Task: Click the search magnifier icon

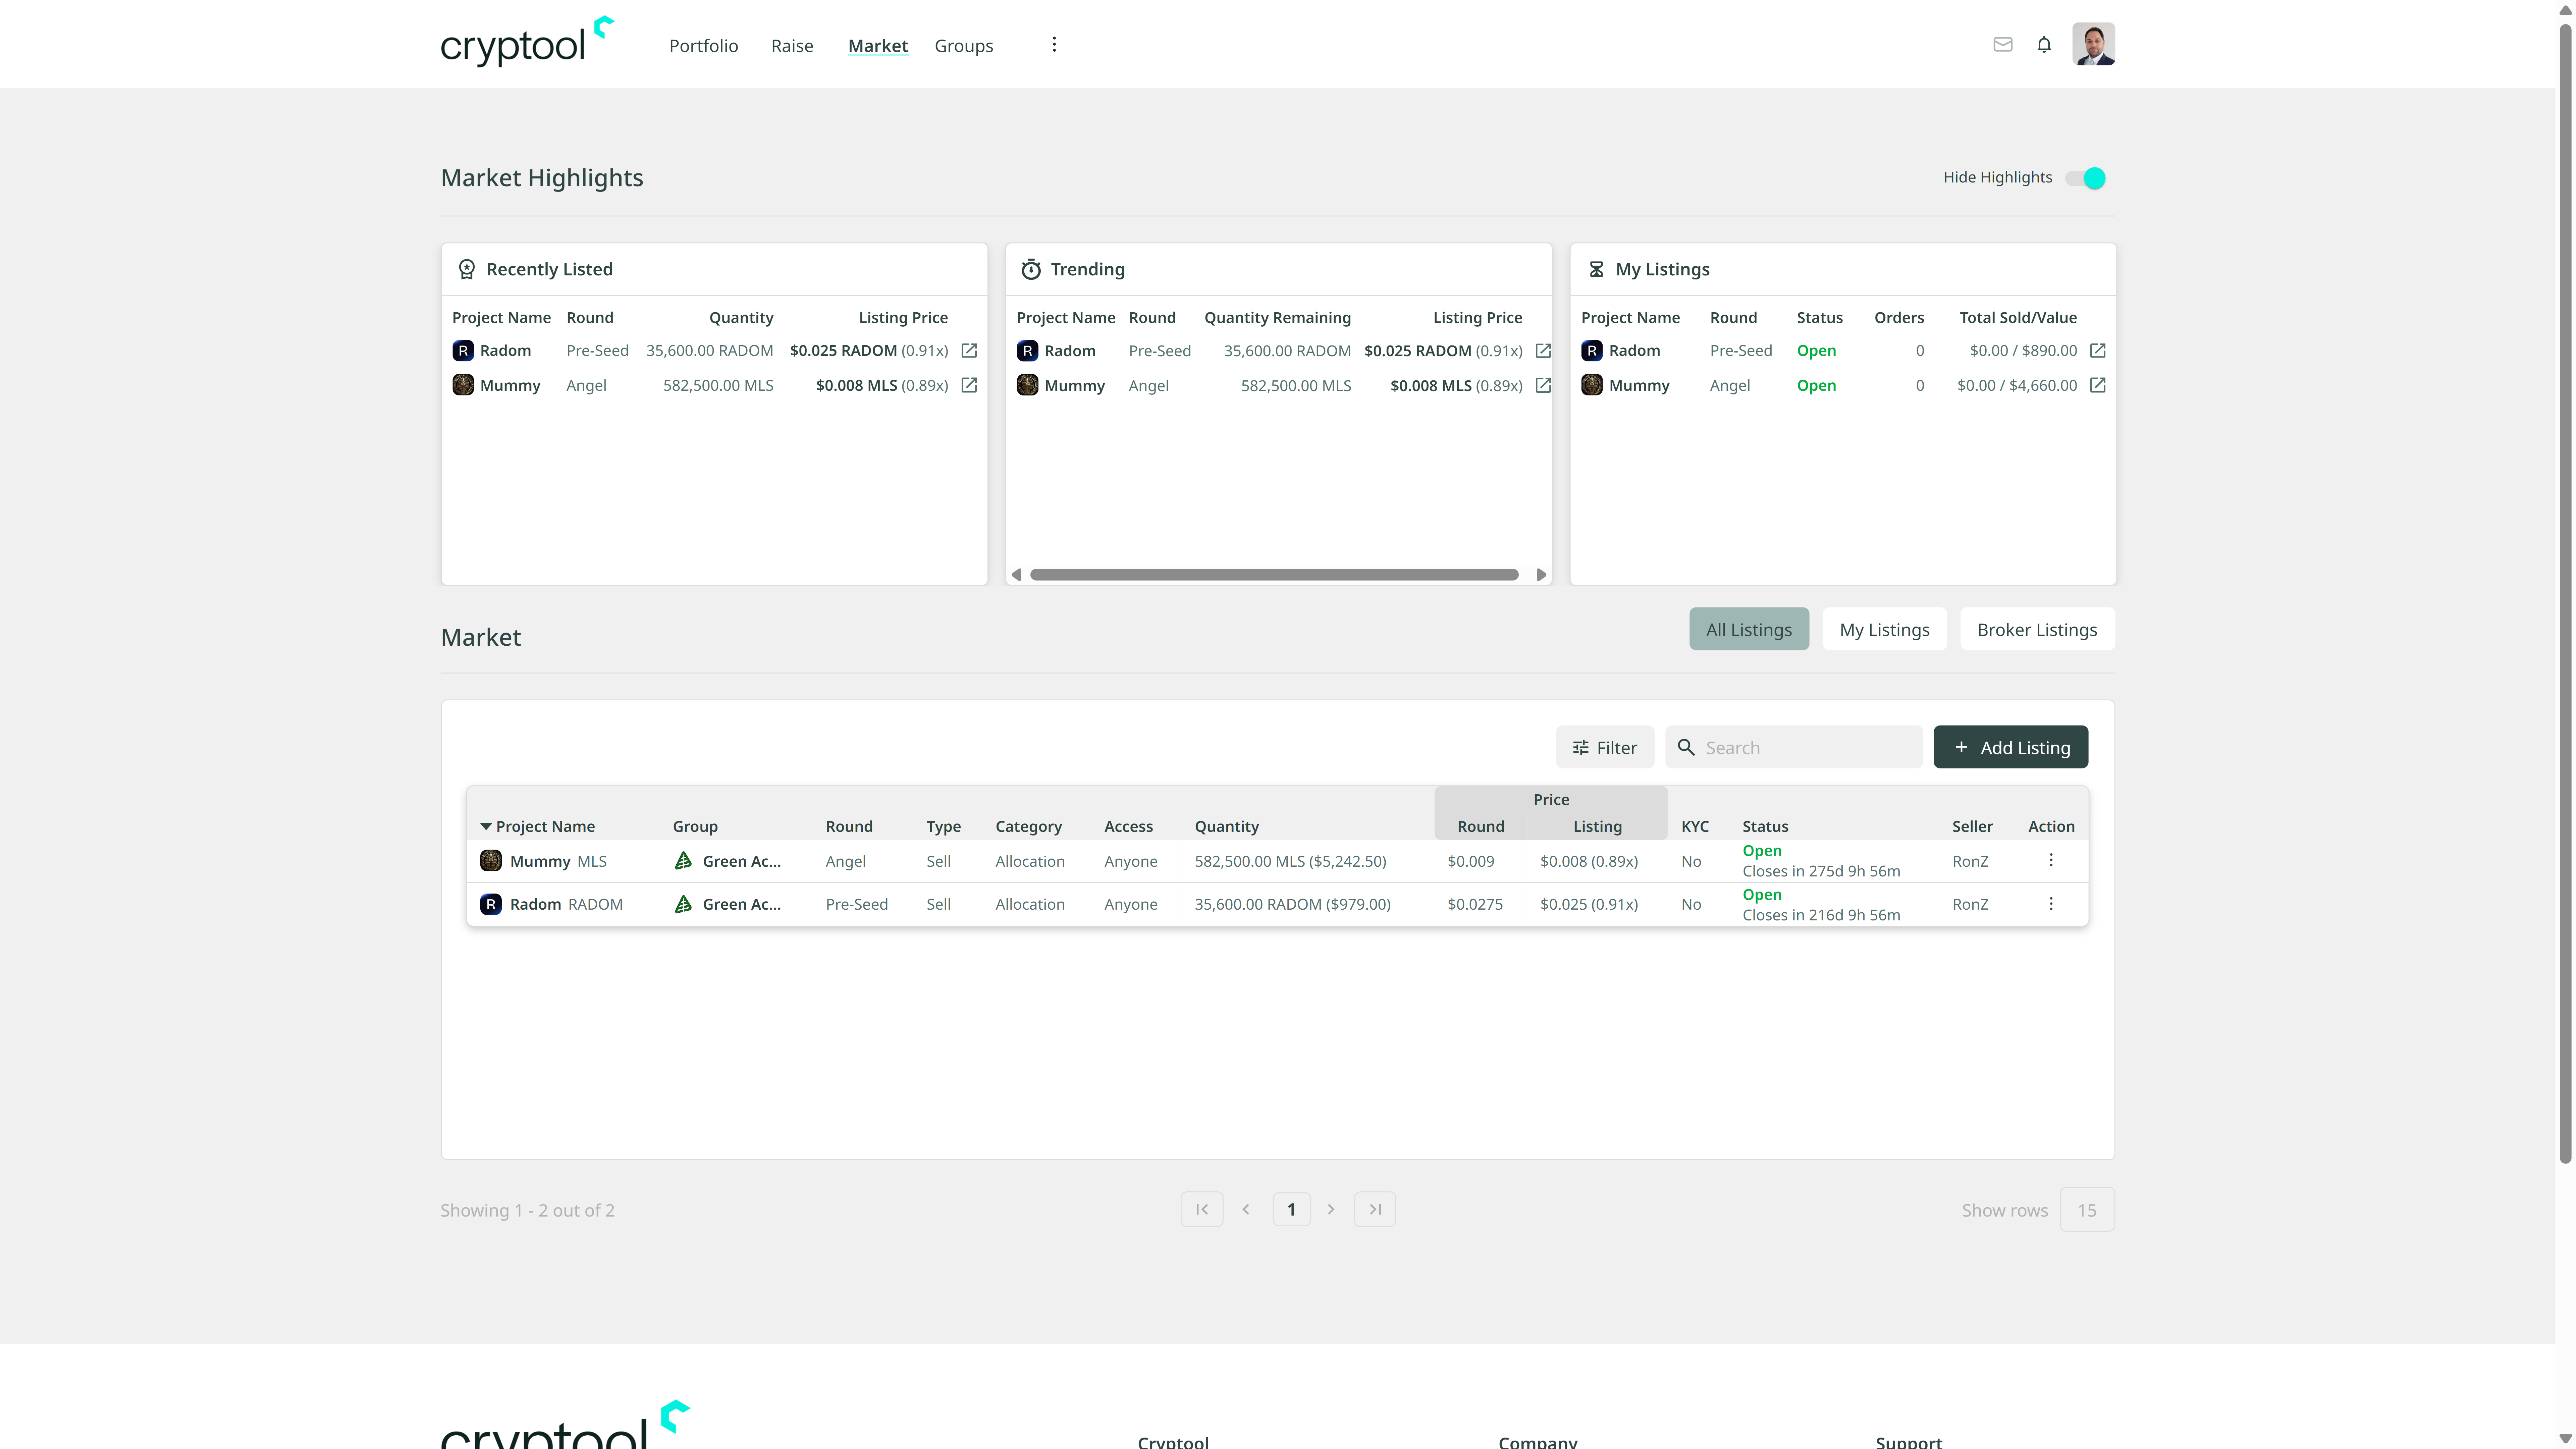Action: coord(1686,747)
